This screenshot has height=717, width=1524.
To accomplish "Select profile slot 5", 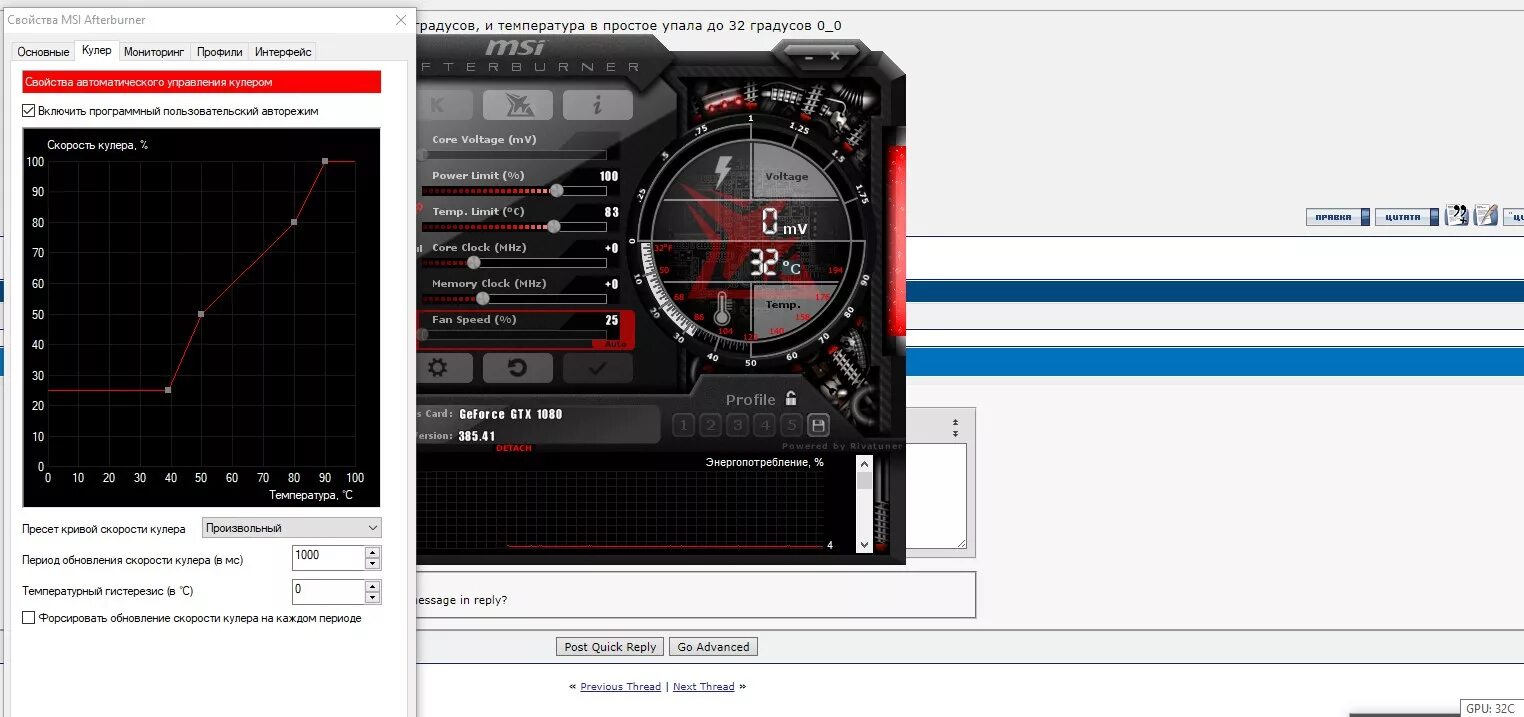I will point(791,425).
